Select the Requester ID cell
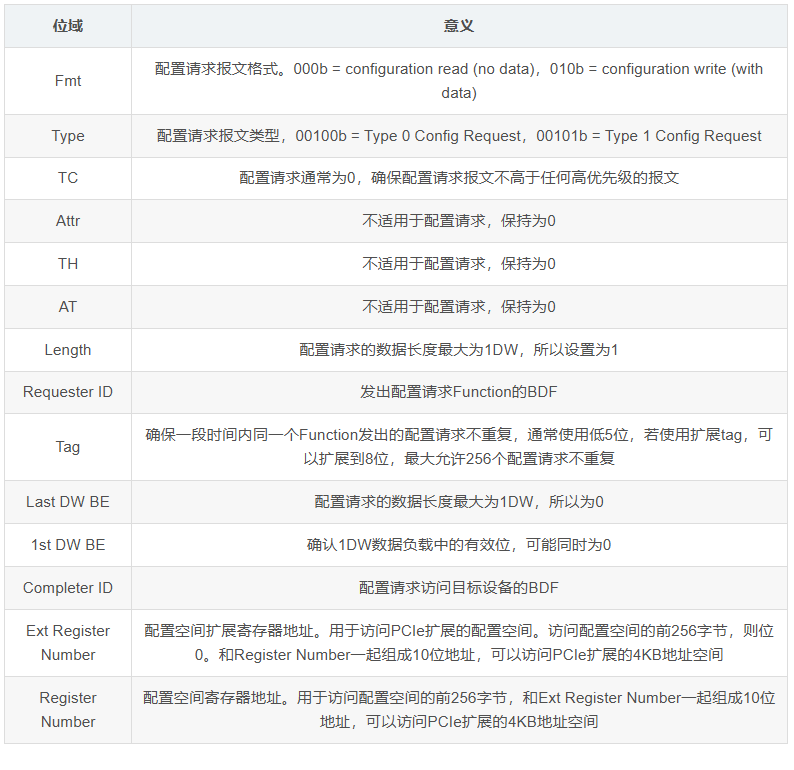Screen dimensions: 794x770 click(x=68, y=392)
